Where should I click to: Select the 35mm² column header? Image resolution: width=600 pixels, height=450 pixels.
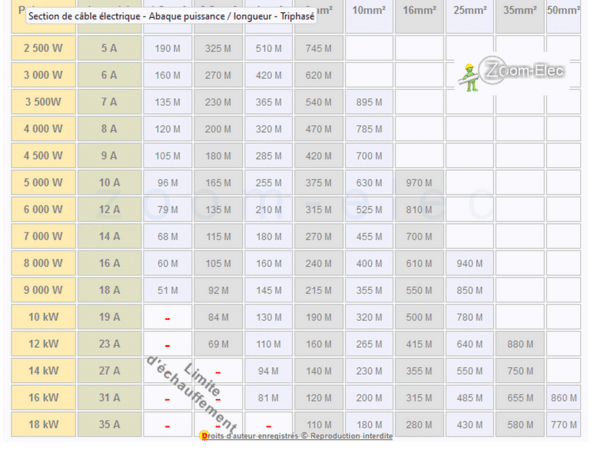point(520,10)
